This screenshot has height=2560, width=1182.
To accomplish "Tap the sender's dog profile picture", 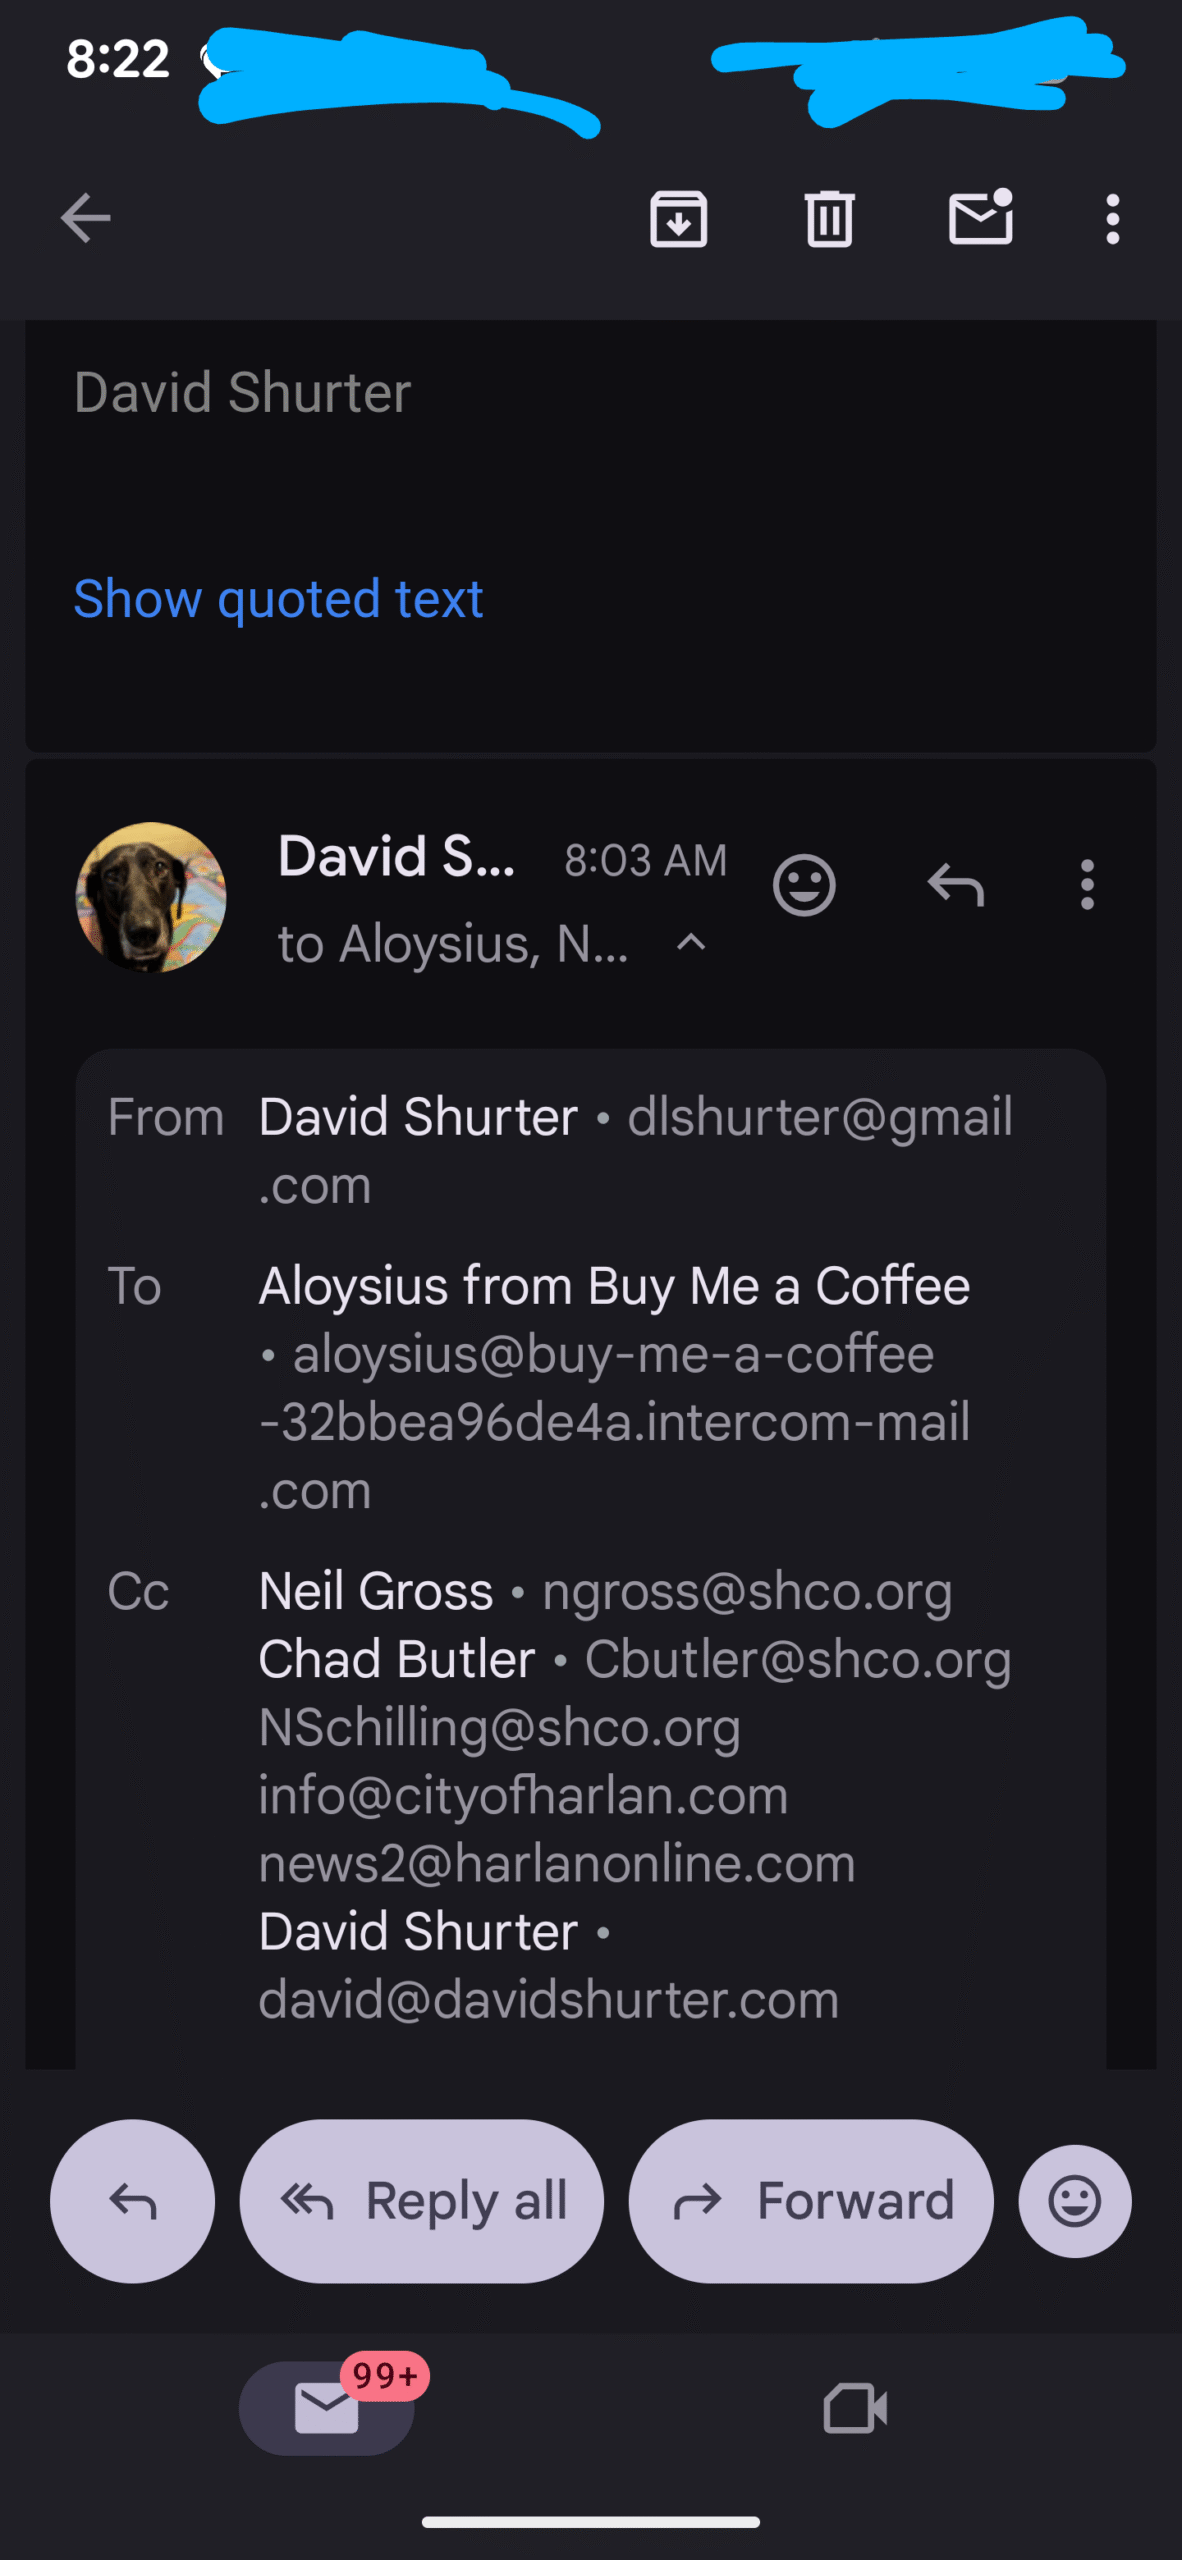I will coord(151,897).
